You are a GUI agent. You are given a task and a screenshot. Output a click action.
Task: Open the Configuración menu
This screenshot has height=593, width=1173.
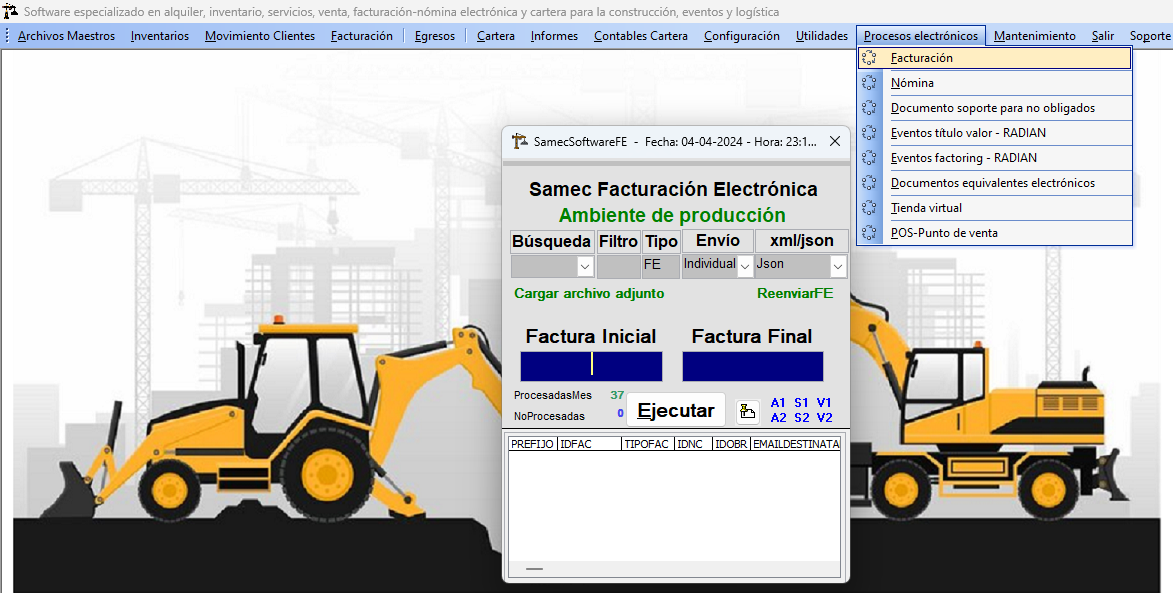coord(741,36)
